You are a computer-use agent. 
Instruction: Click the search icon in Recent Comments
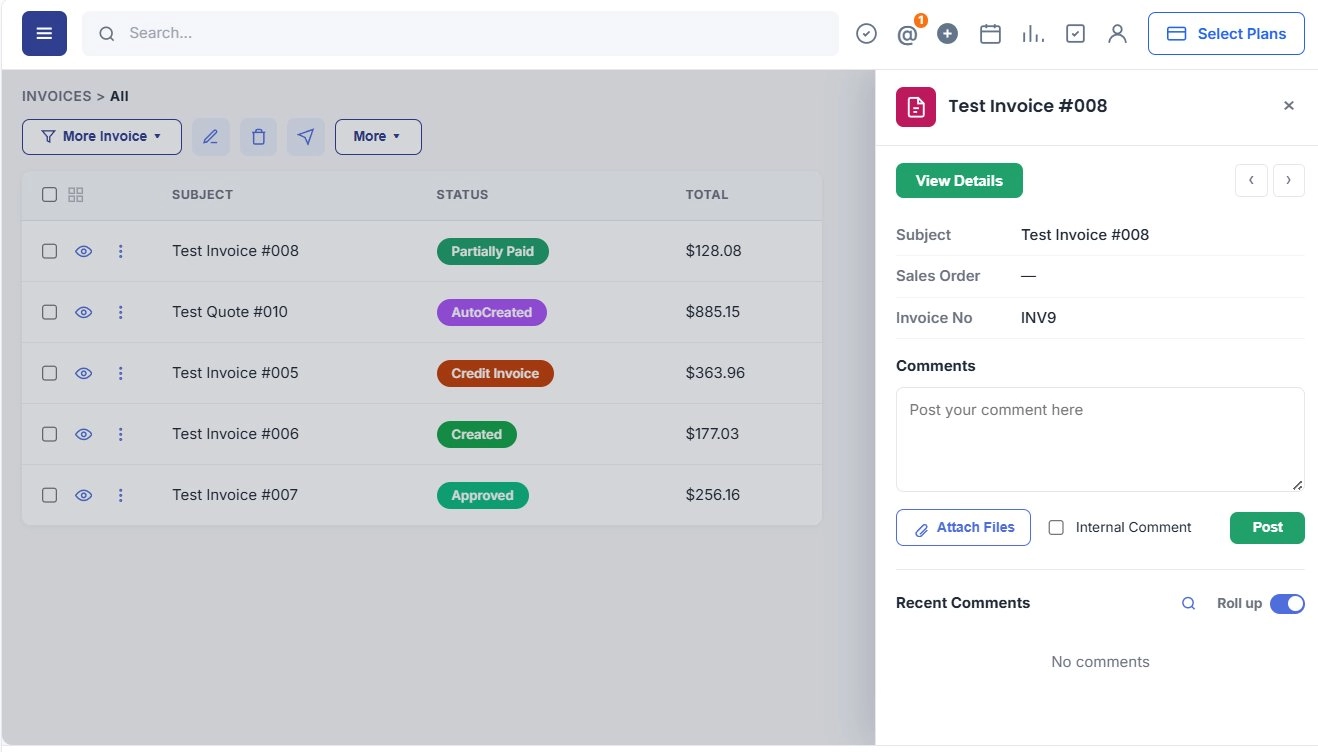pyautogui.click(x=1188, y=604)
